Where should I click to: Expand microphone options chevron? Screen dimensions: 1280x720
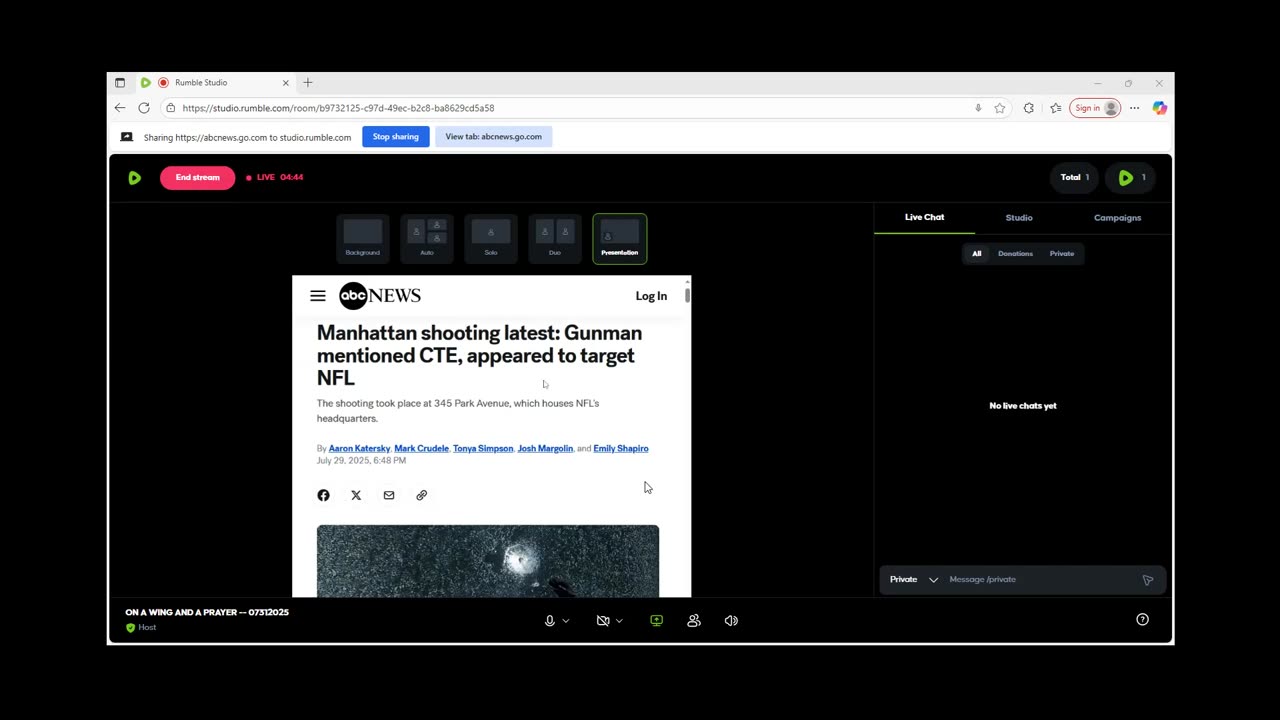[x=566, y=621]
